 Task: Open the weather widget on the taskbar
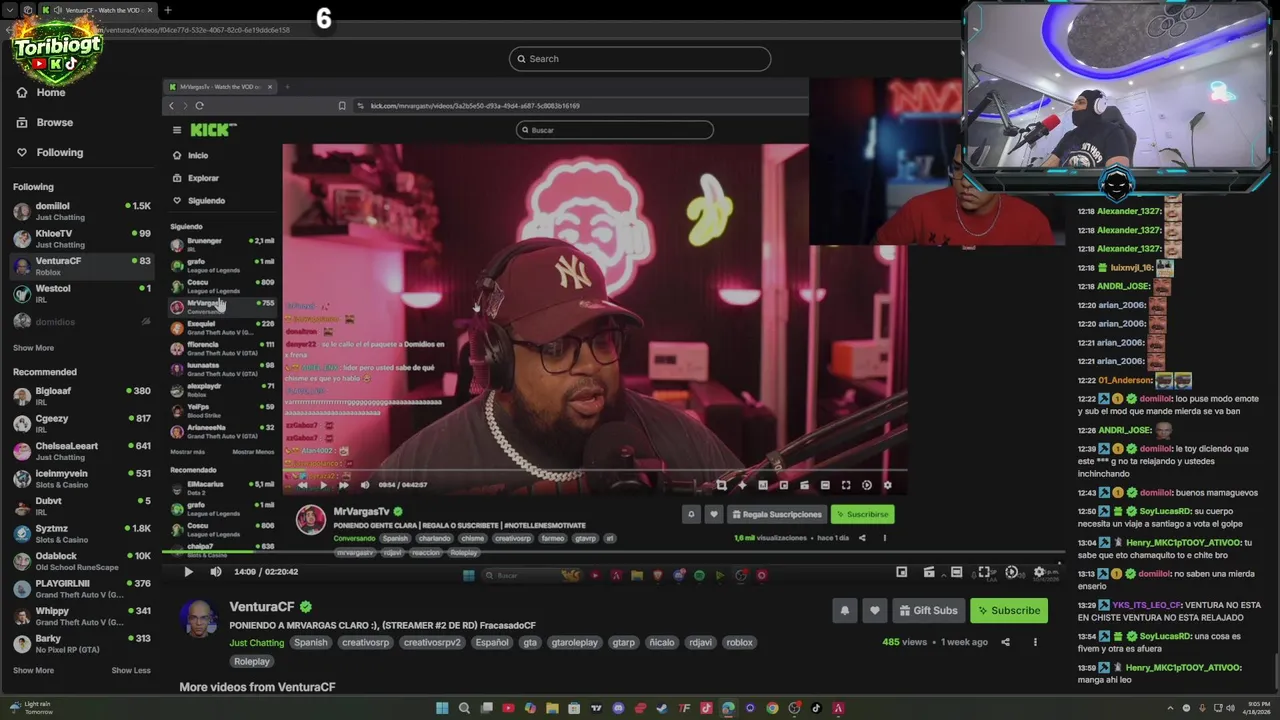30,708
